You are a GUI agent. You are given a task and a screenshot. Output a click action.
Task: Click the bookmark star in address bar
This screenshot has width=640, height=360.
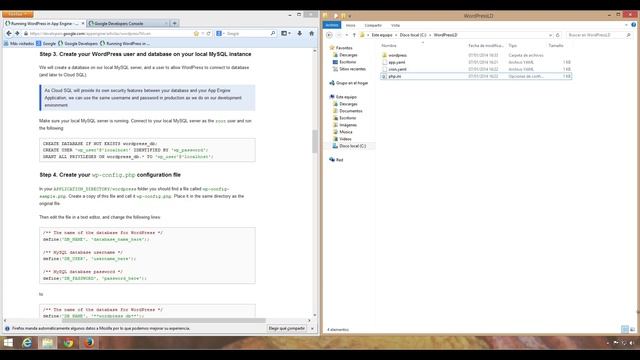(196, 33)
